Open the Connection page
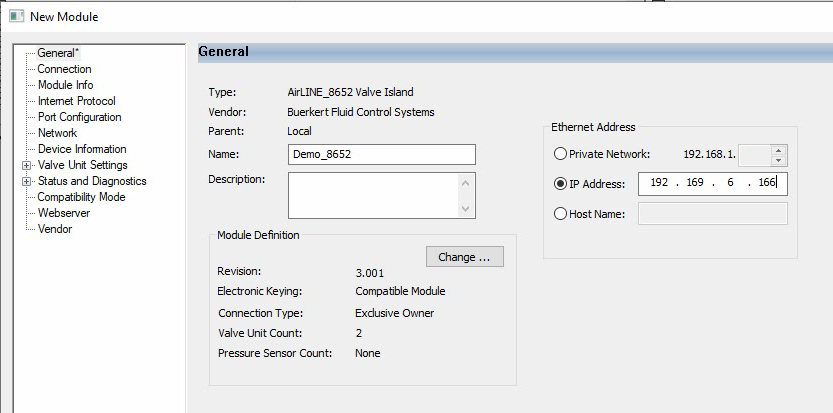Image resolution: width=833 pixels, height=413 pixels. [64, 69]
